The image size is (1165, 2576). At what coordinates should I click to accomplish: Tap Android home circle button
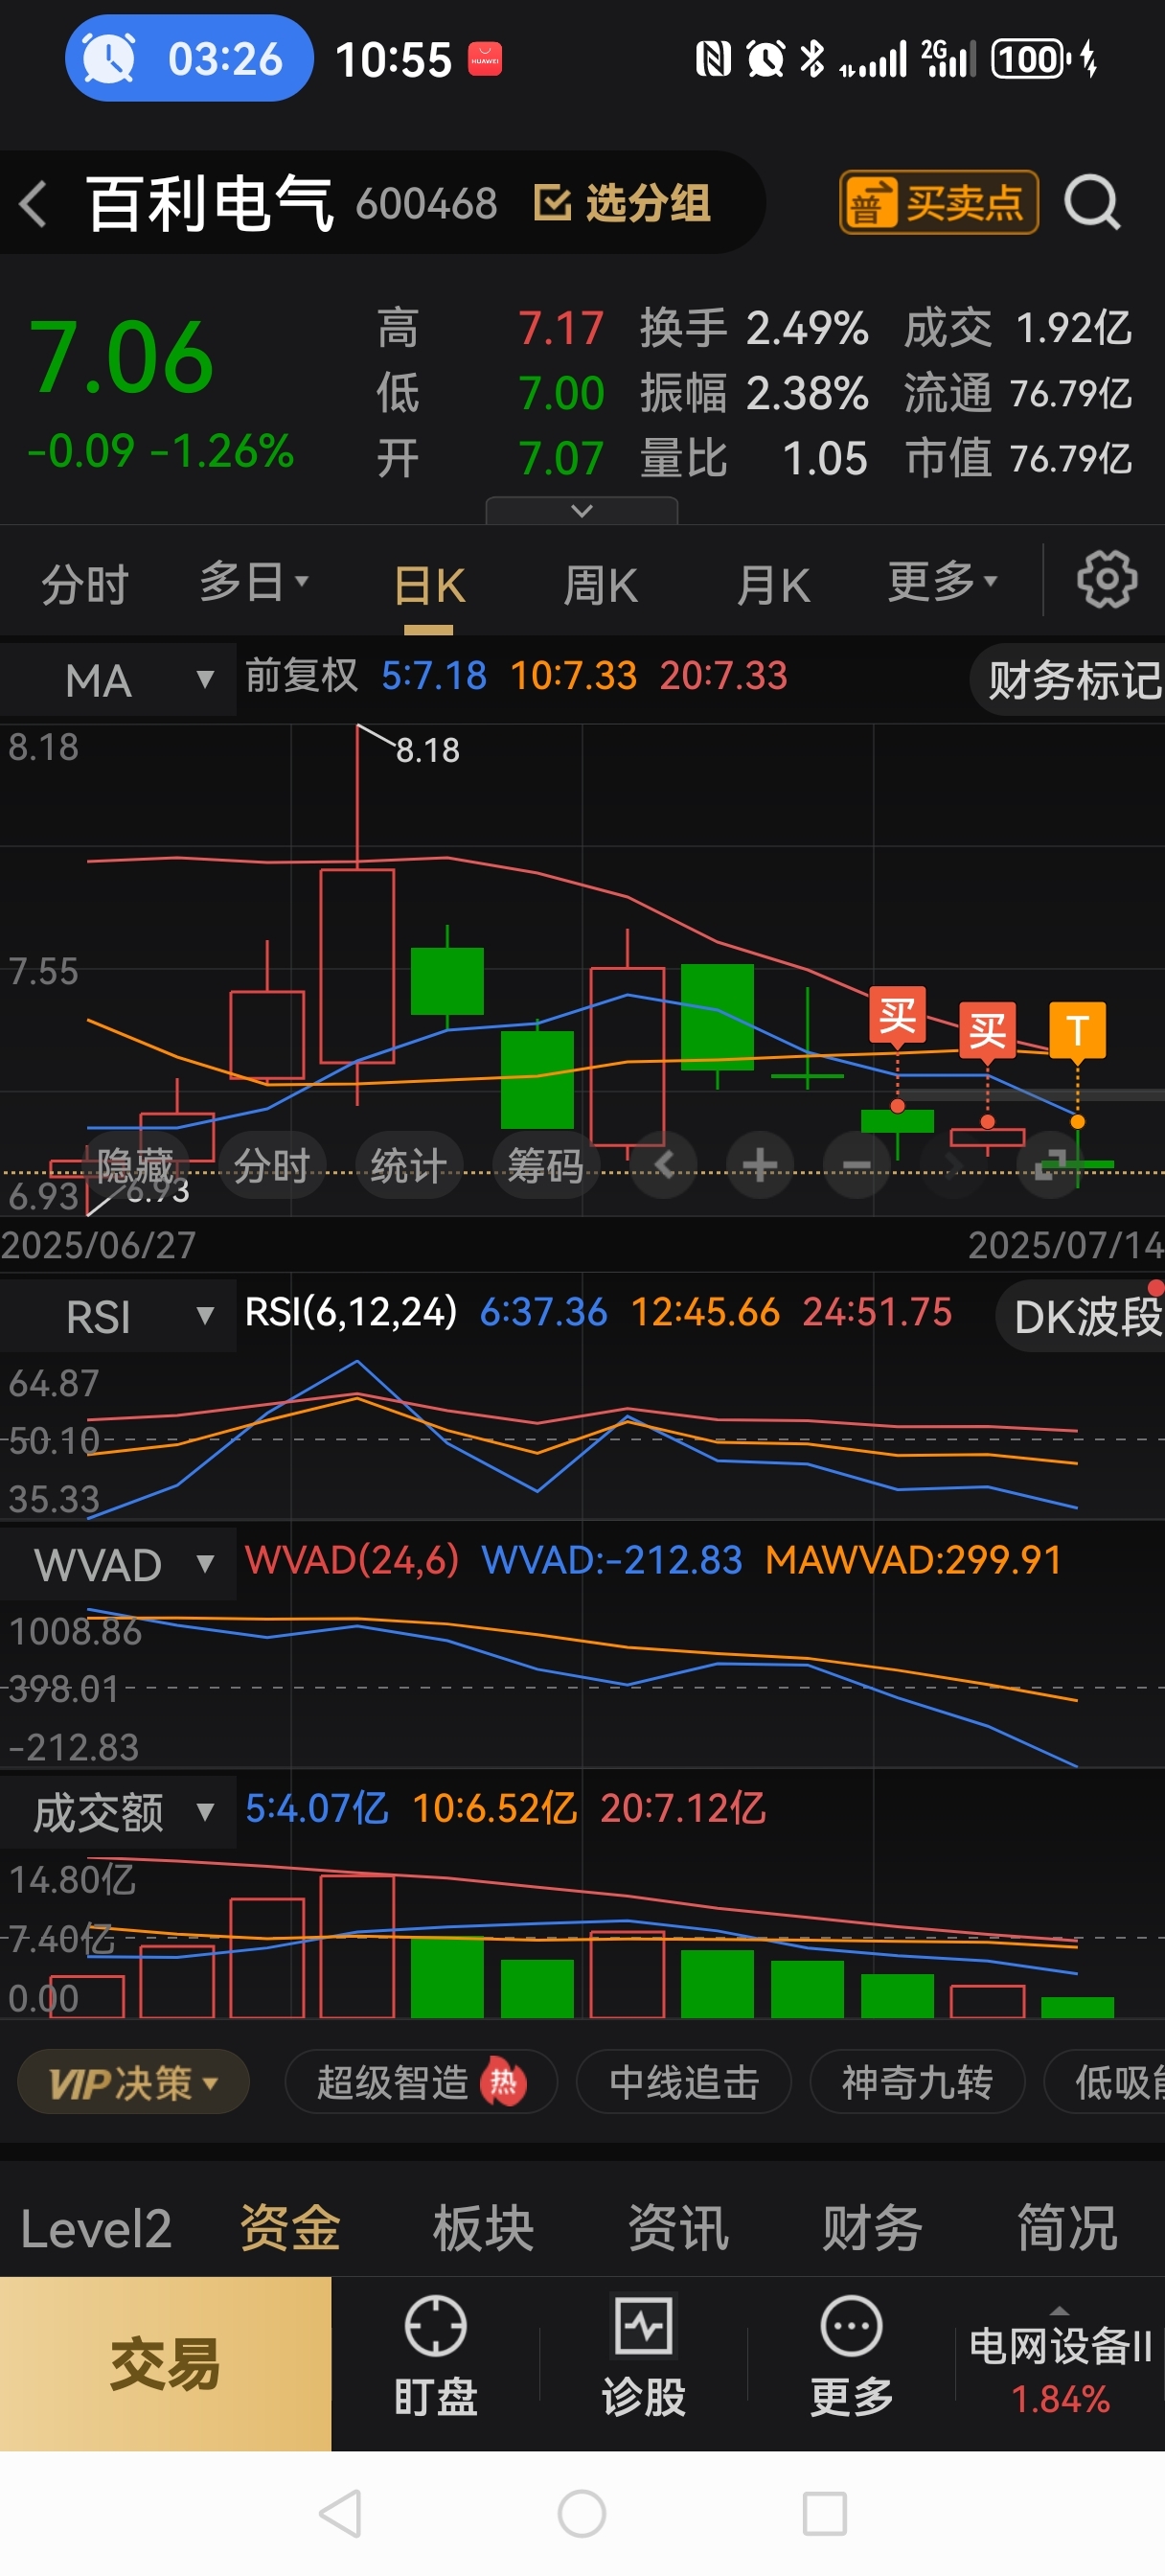(x=582, y=2513)
